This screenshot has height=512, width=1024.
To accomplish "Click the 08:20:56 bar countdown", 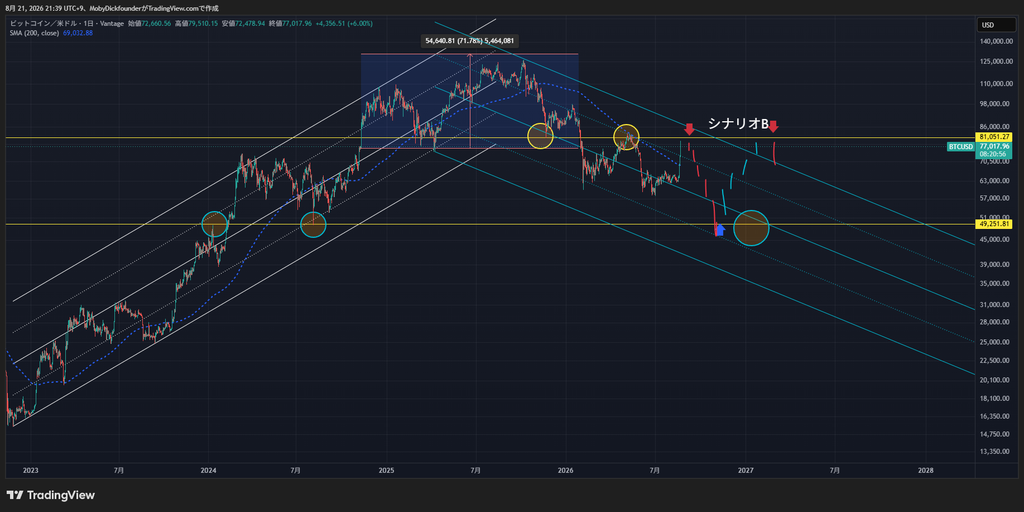I will pos(993,155).
